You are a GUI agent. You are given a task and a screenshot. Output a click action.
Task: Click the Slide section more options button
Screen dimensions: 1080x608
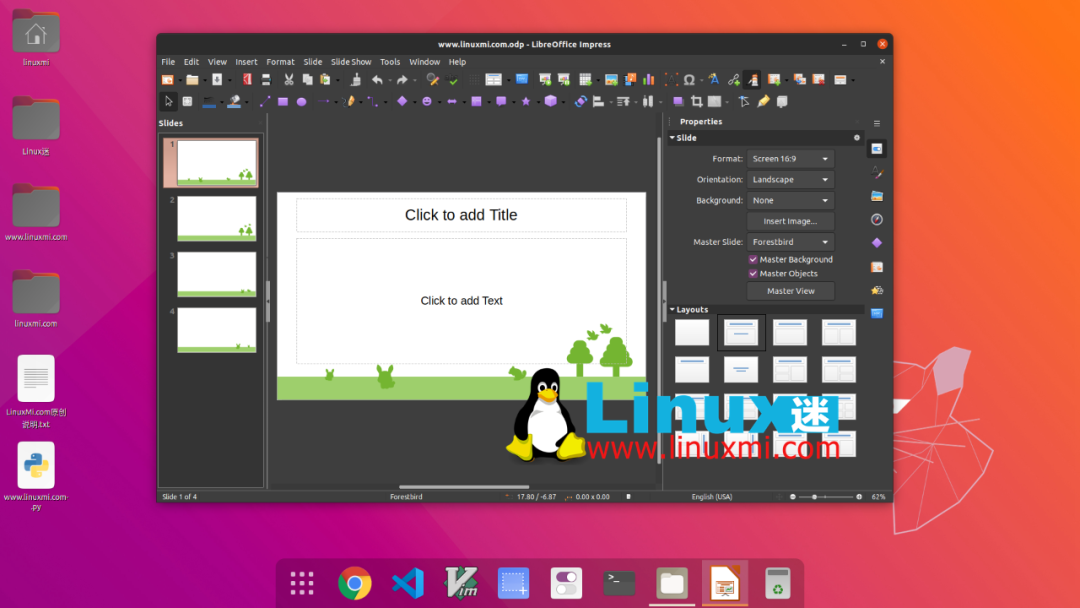(x=857, y=138)
